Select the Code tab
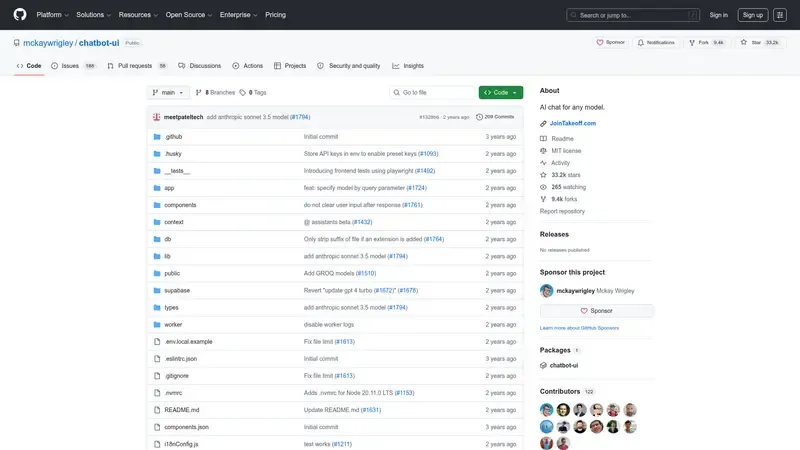This screenshot has width=800, height=450. 29,66
